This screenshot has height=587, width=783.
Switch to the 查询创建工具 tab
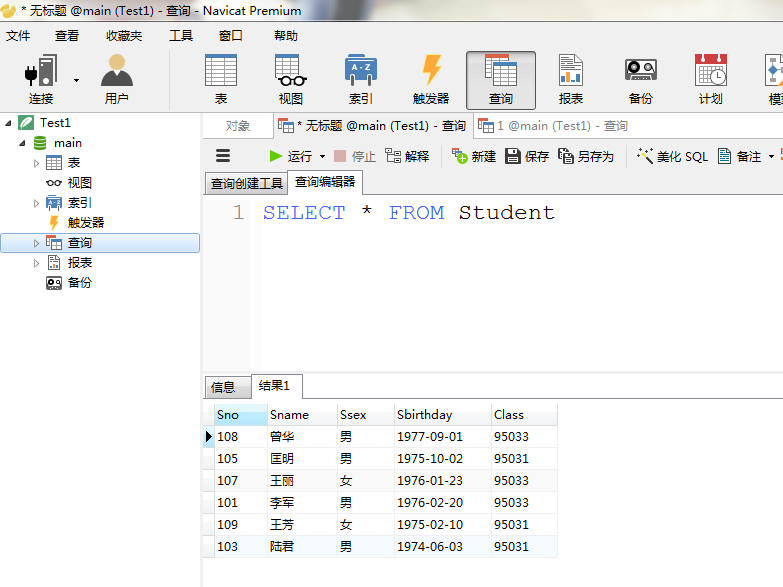247,184
